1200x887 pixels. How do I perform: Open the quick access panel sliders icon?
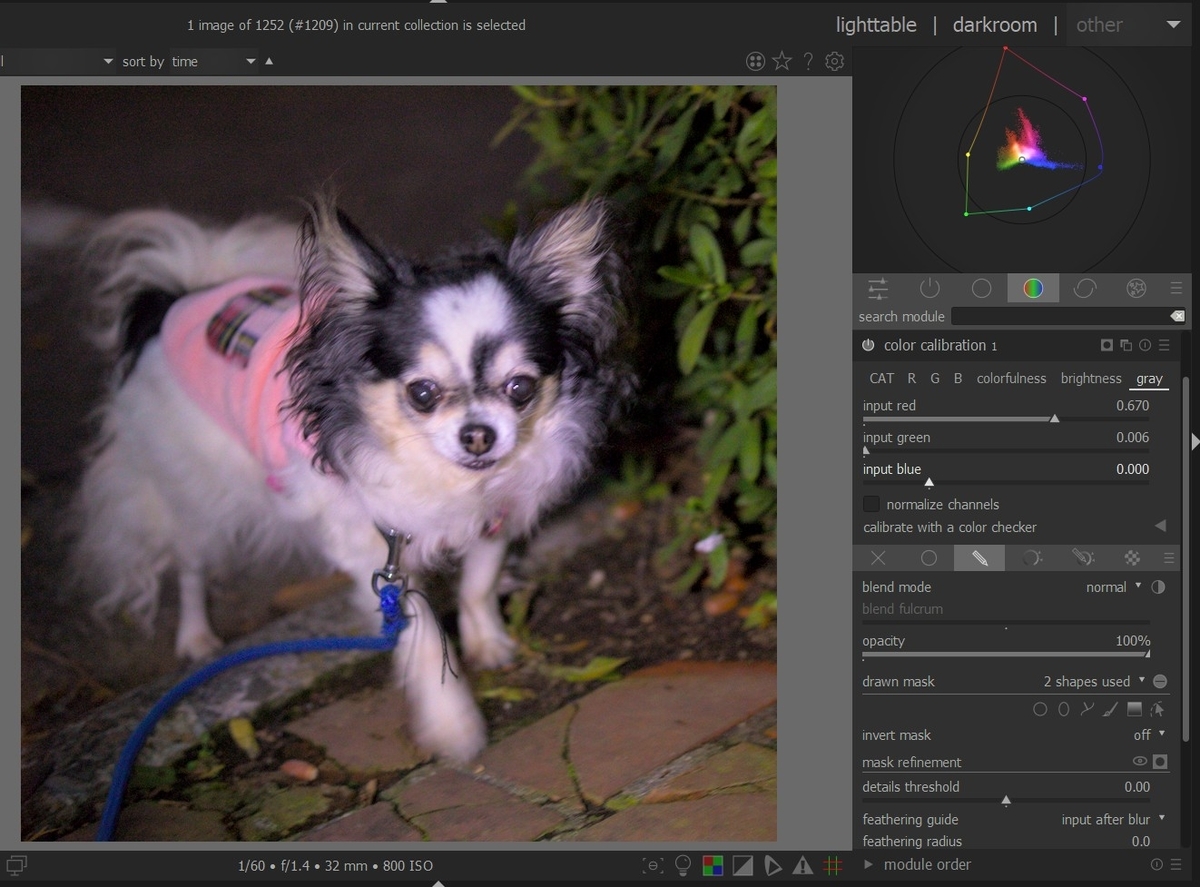(878, 289)
